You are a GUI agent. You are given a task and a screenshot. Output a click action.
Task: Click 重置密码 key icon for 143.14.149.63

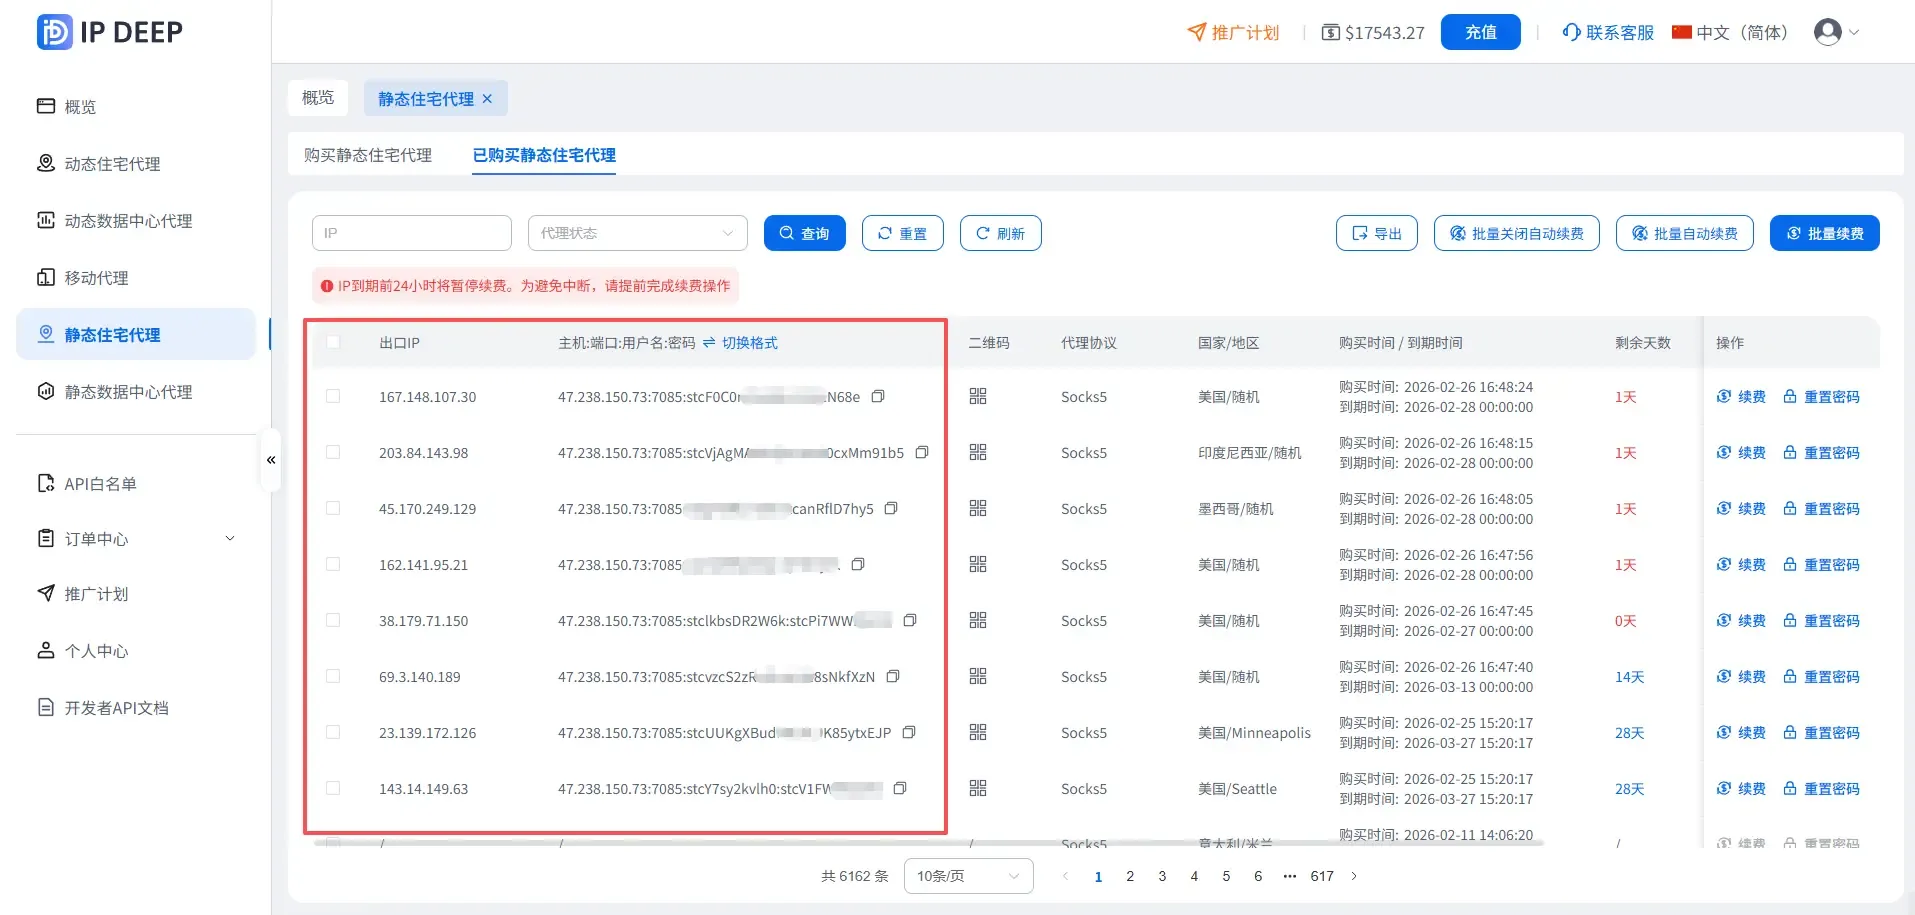[x=1789, y=788]
